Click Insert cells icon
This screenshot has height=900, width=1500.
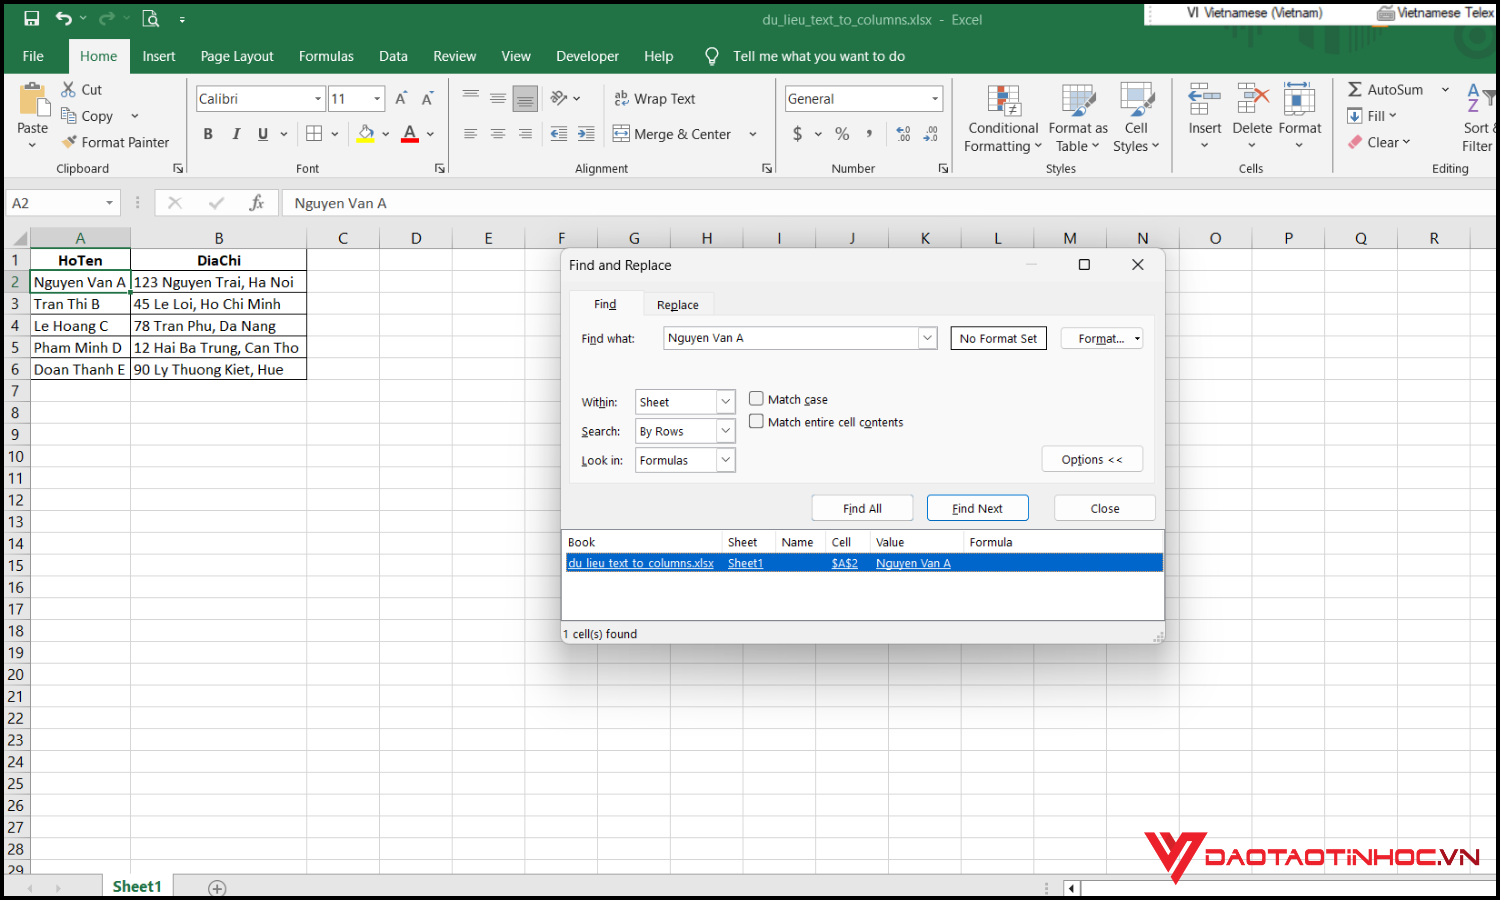click(x=1205, y=100)
